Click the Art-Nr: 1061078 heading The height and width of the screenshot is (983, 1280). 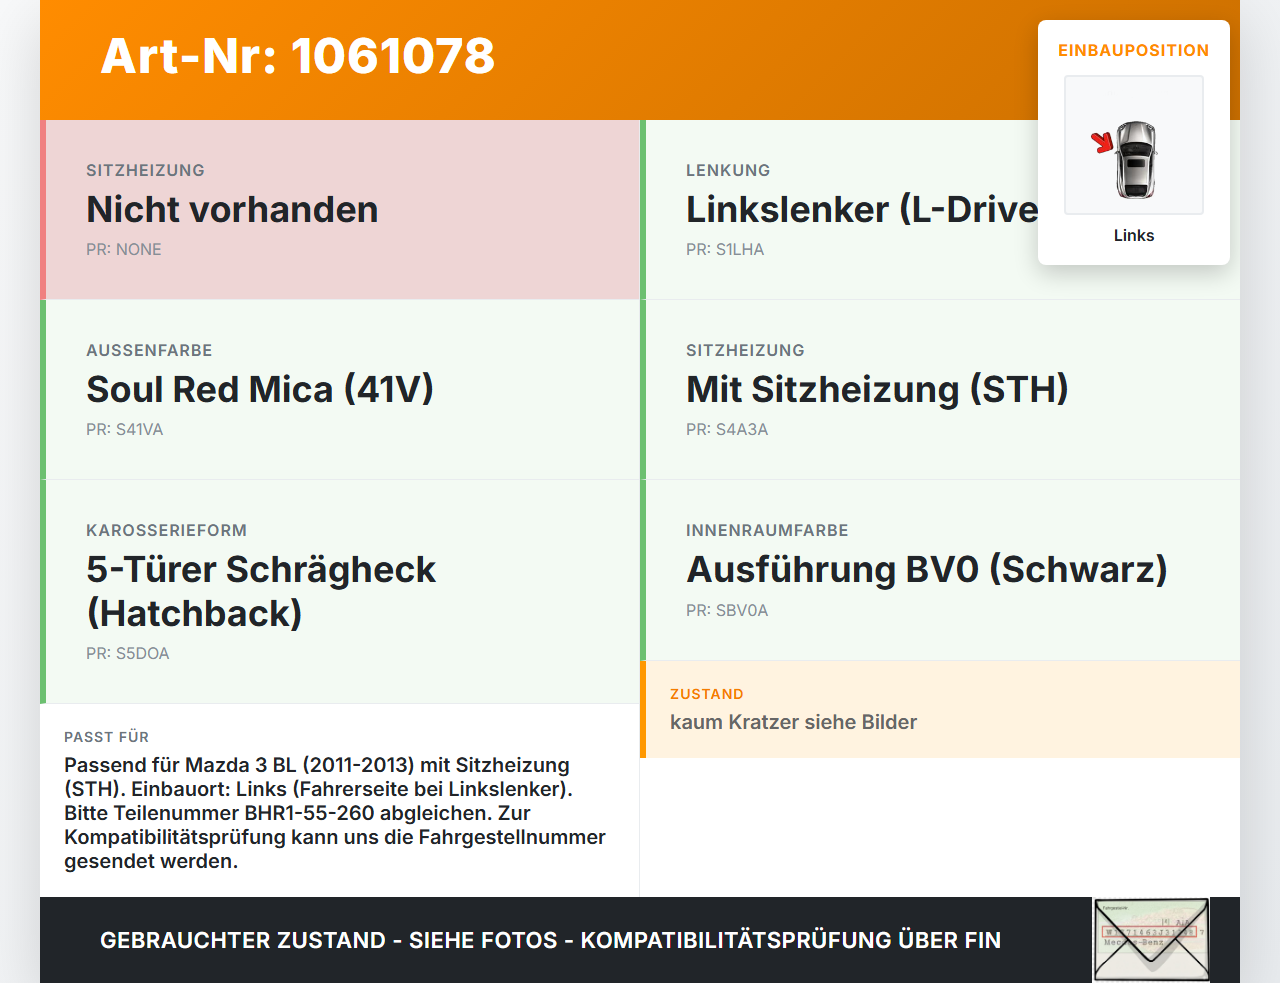[x=298, y=56]
